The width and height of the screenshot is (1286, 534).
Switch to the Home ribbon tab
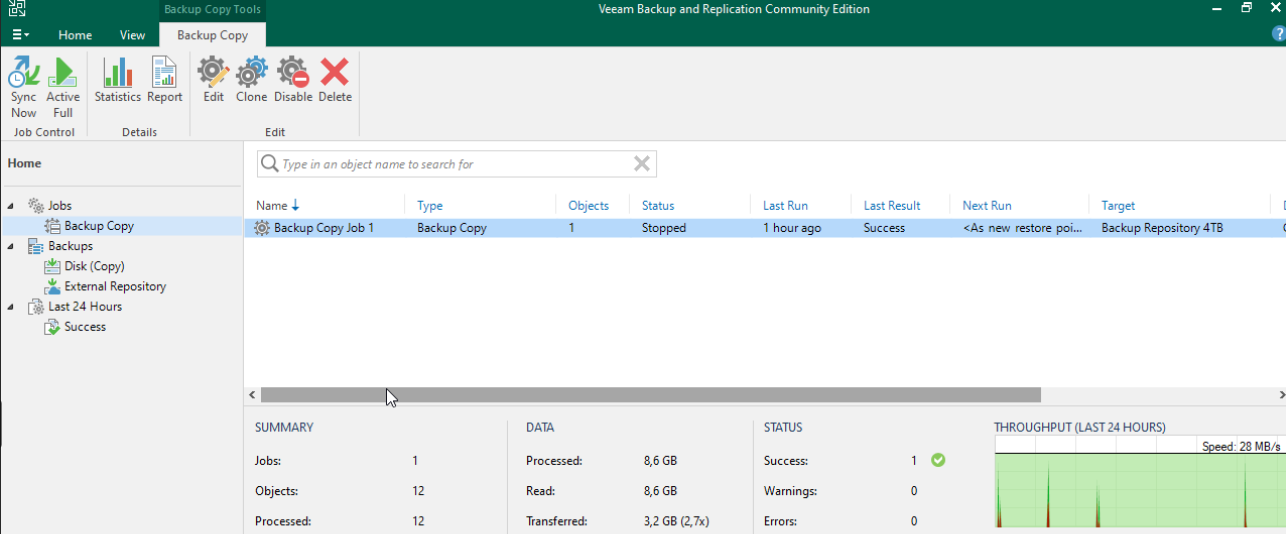[75, 35]
